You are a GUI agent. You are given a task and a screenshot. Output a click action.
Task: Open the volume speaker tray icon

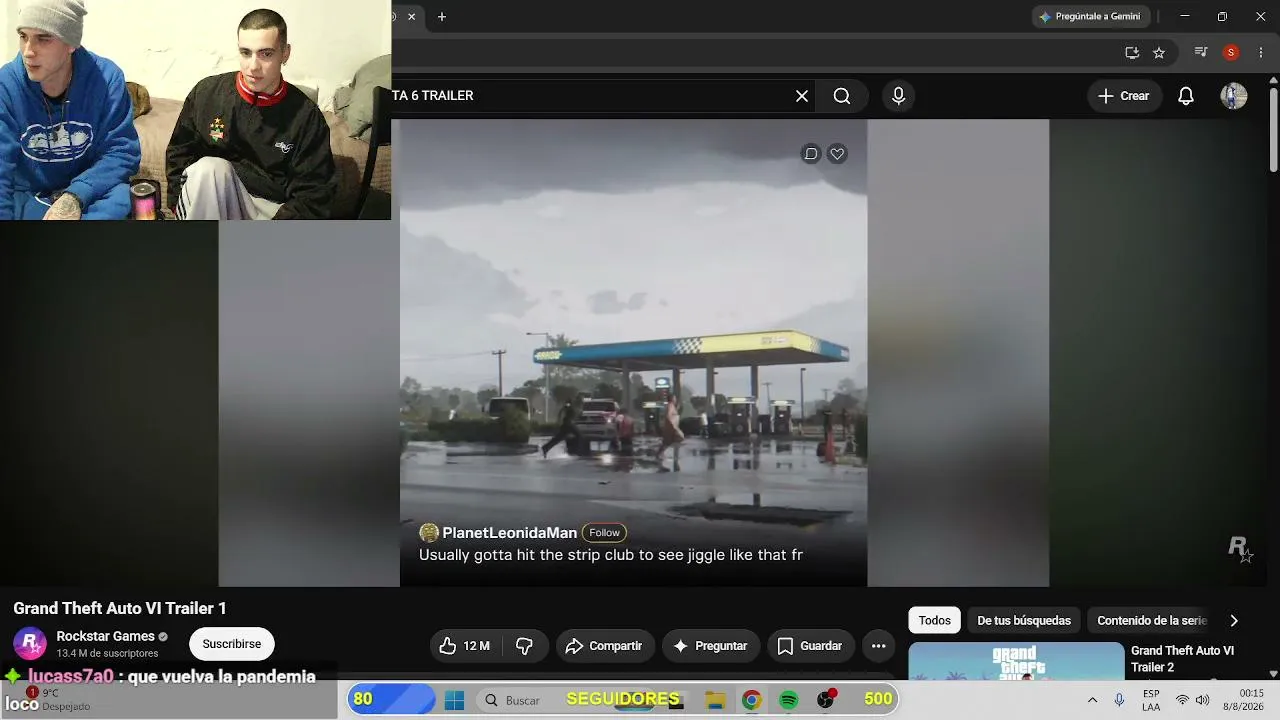tap(1202, 700)
